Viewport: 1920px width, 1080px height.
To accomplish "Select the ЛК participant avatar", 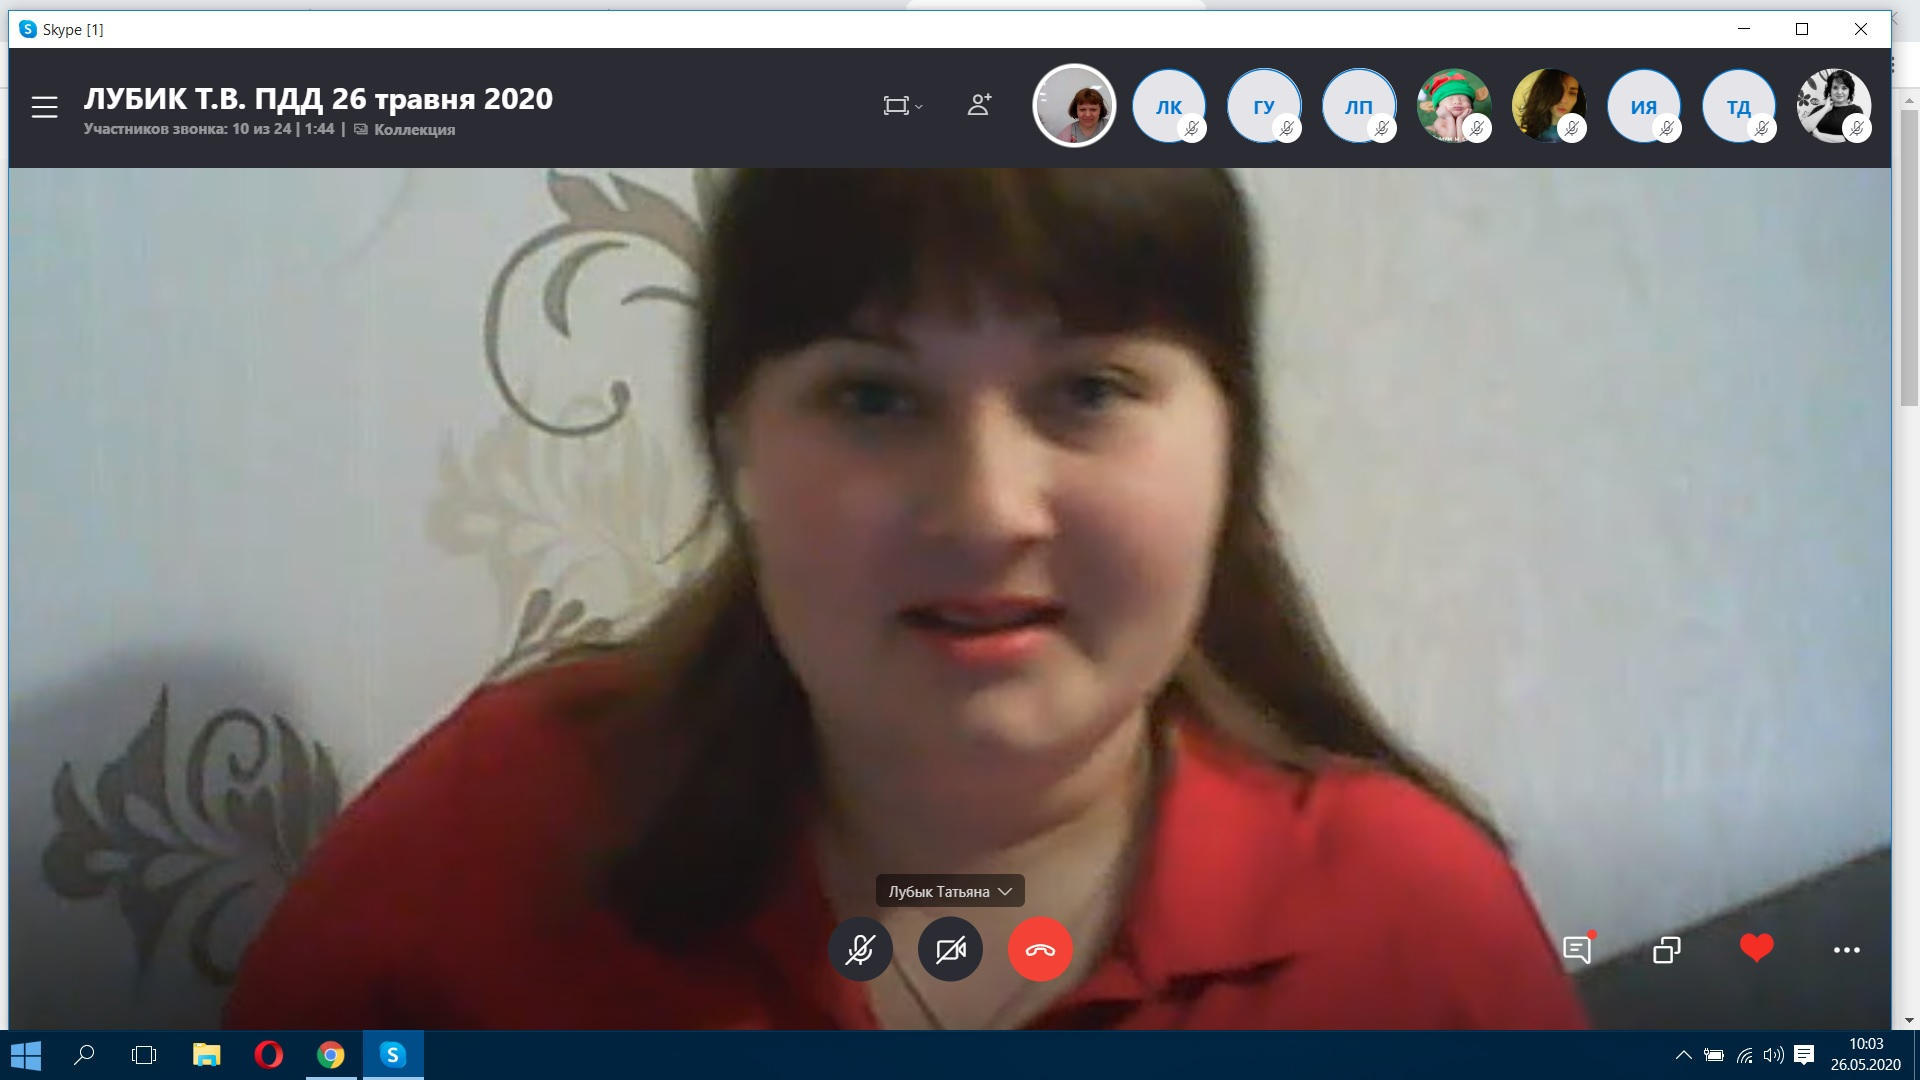I will tap(1168, 106).
